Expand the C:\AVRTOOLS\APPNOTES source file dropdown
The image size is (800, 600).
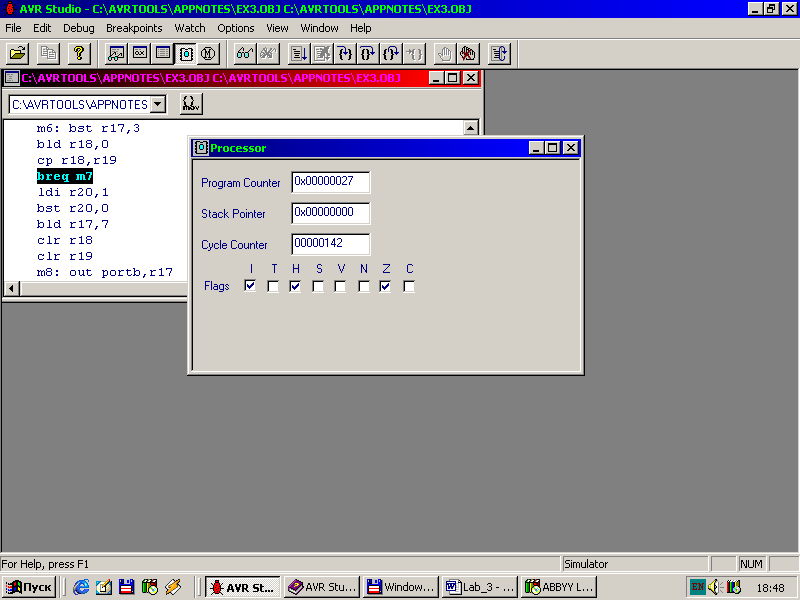158,105
